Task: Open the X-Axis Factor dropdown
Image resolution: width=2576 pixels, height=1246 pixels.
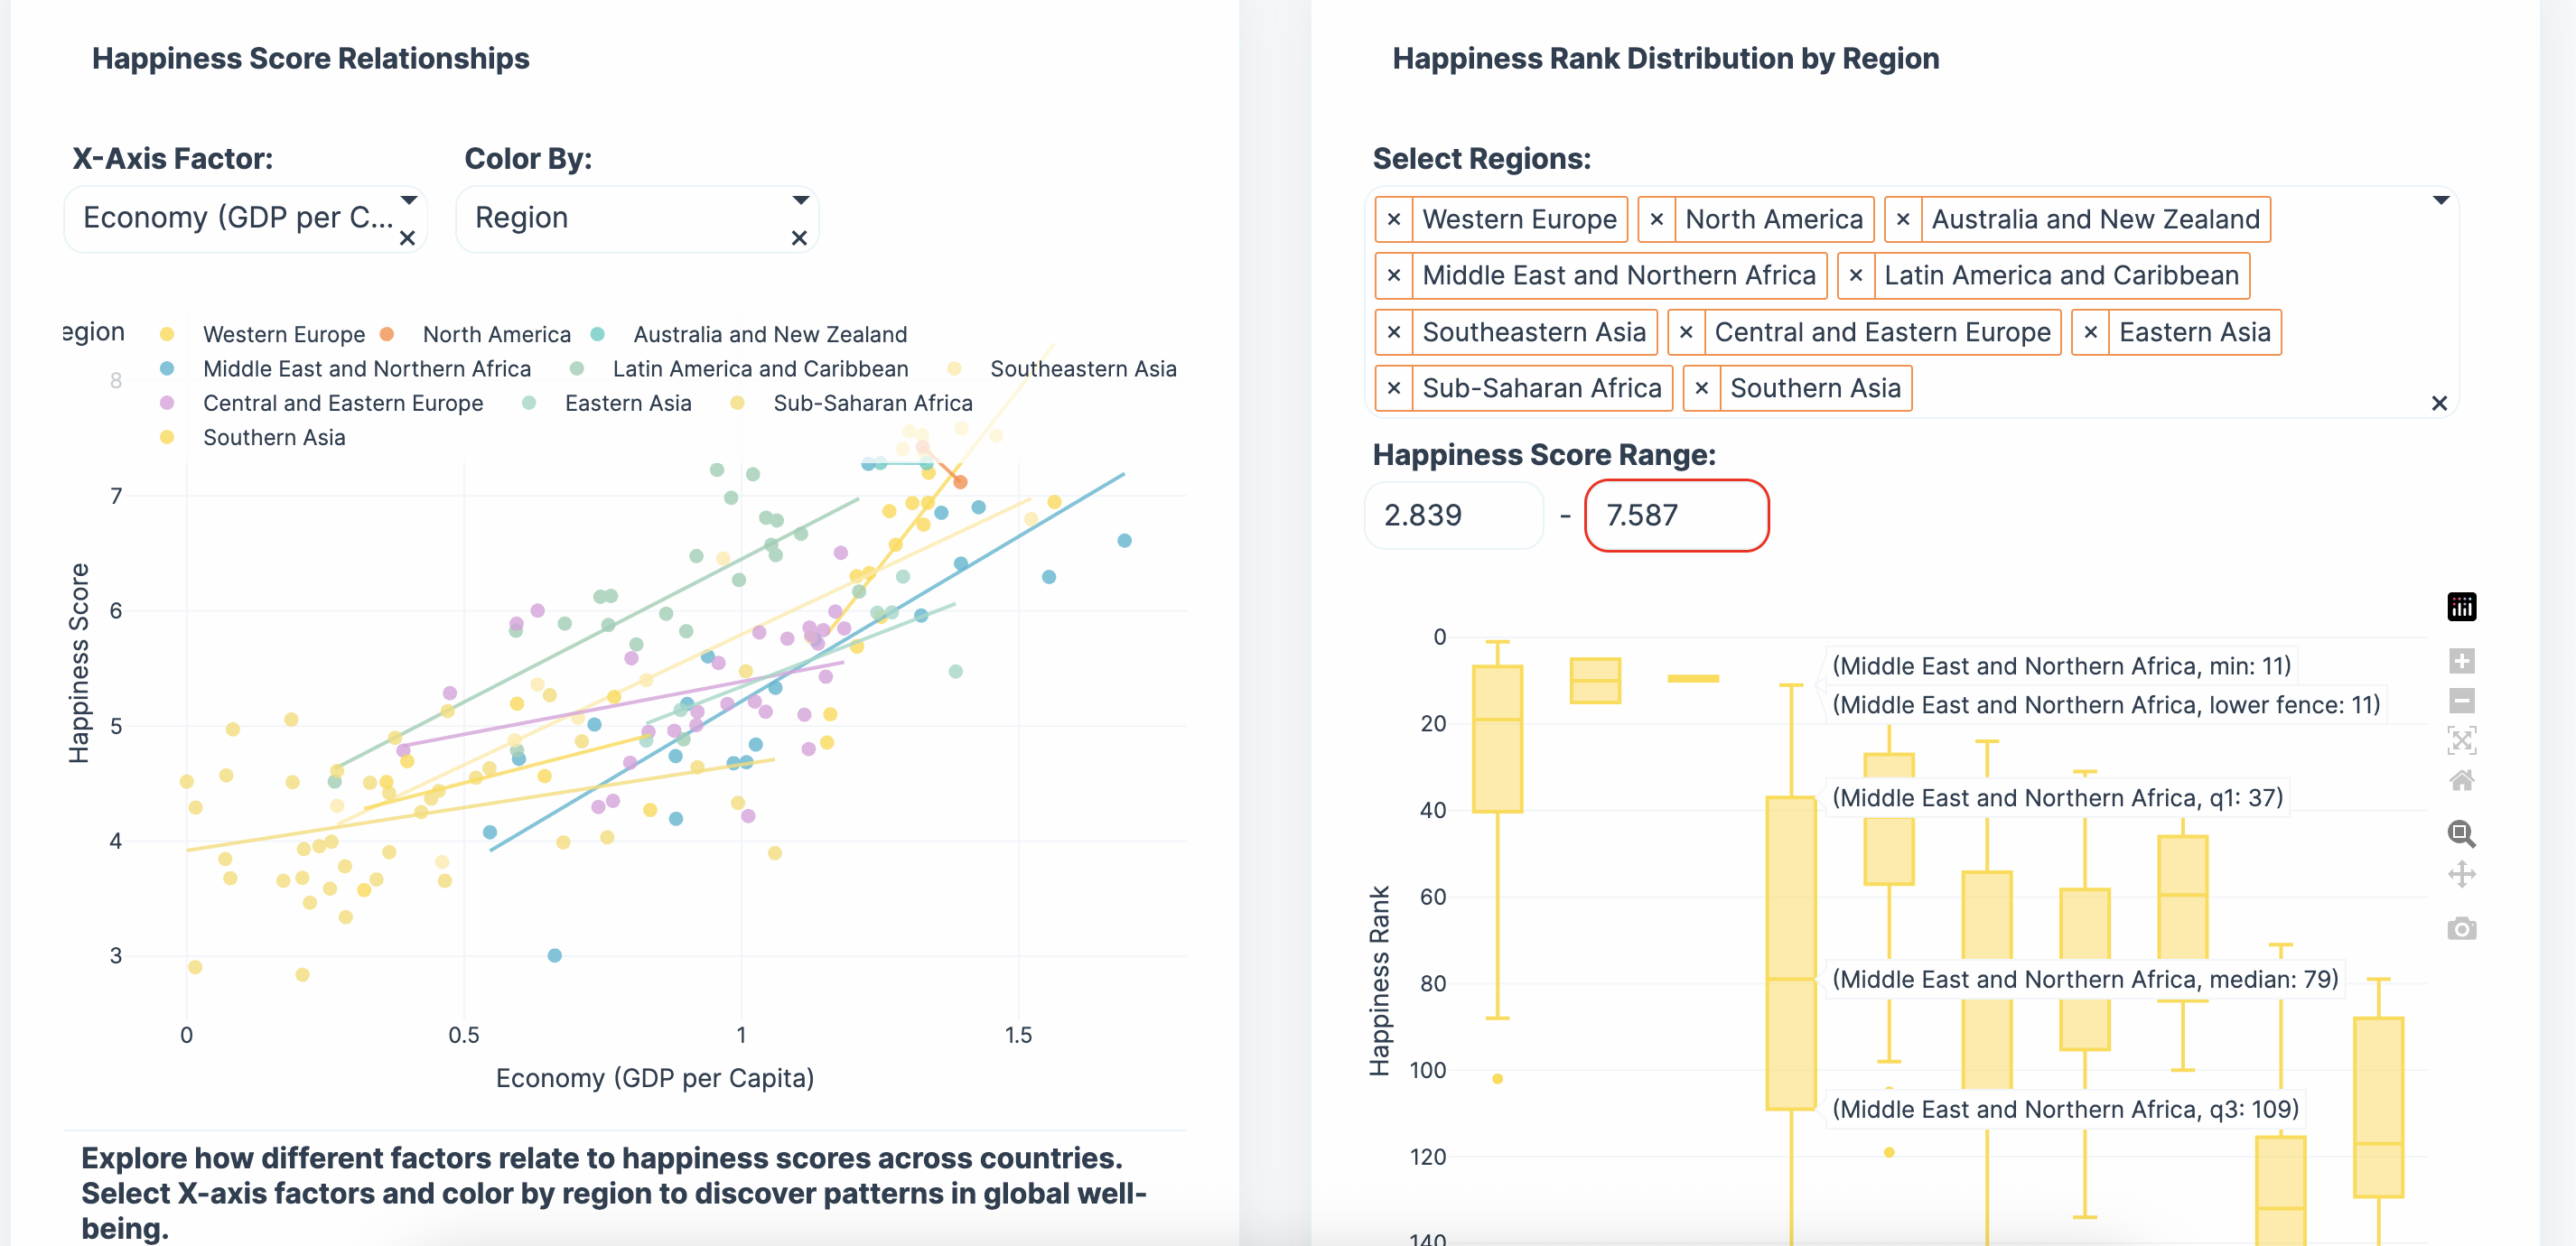Action: click(240, 218)
